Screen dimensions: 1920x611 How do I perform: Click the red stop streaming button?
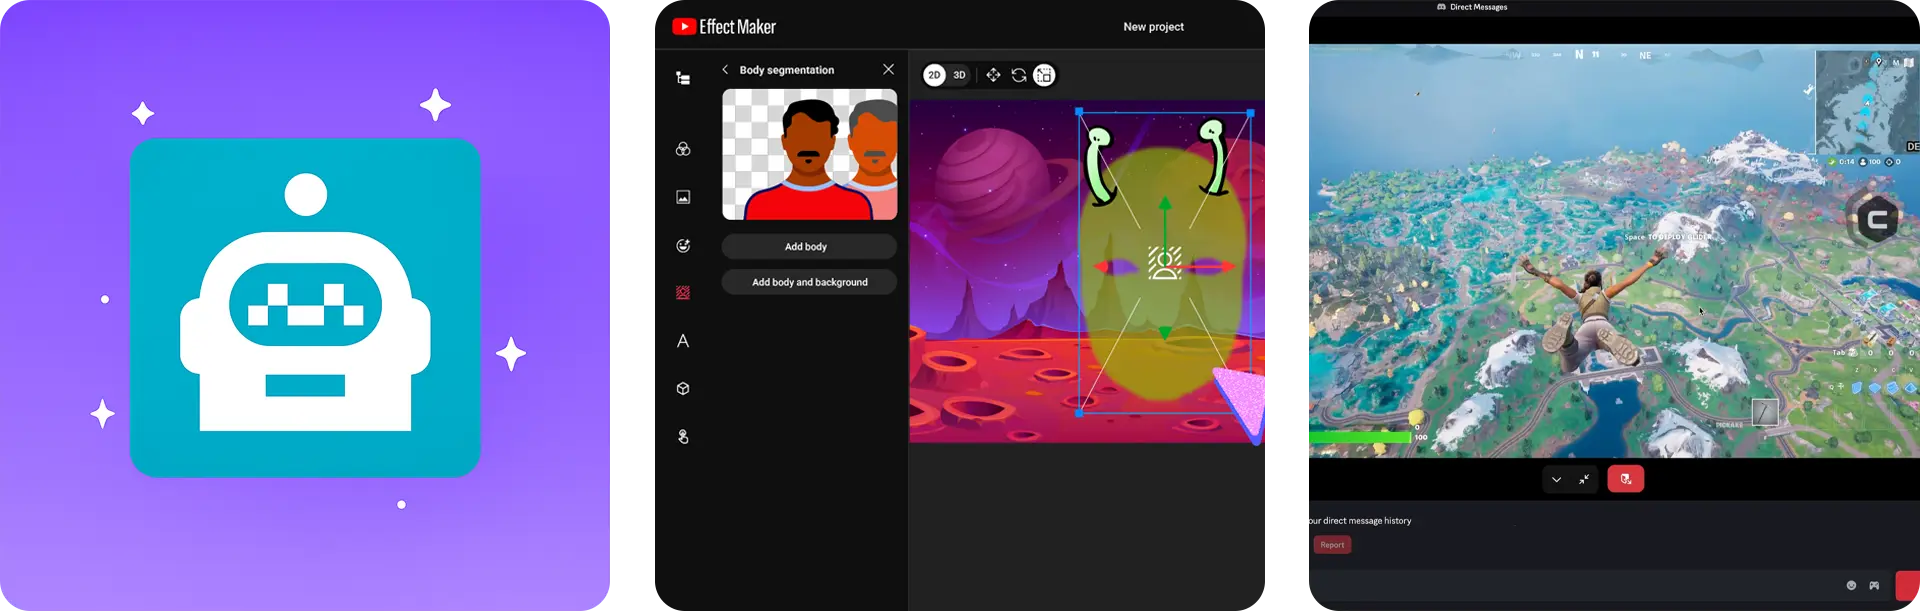click(x=1626, y=479)
